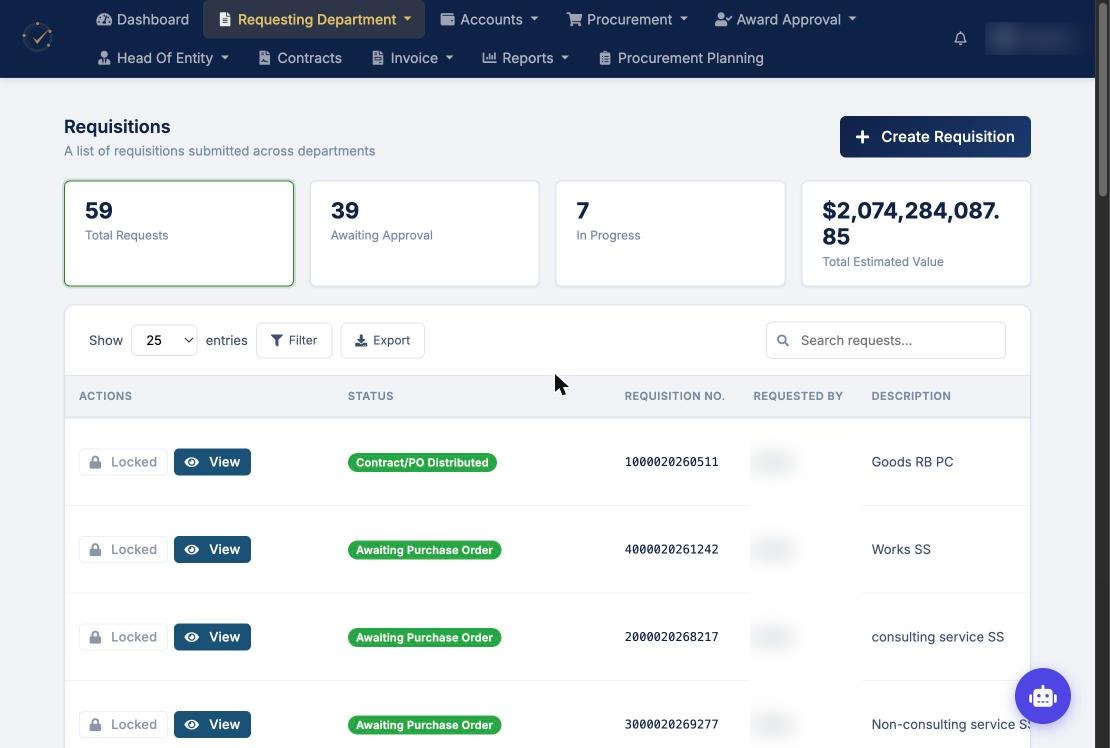Sort by the Description column header
This screenshot has height=748, width=1110.
[911, 396]
